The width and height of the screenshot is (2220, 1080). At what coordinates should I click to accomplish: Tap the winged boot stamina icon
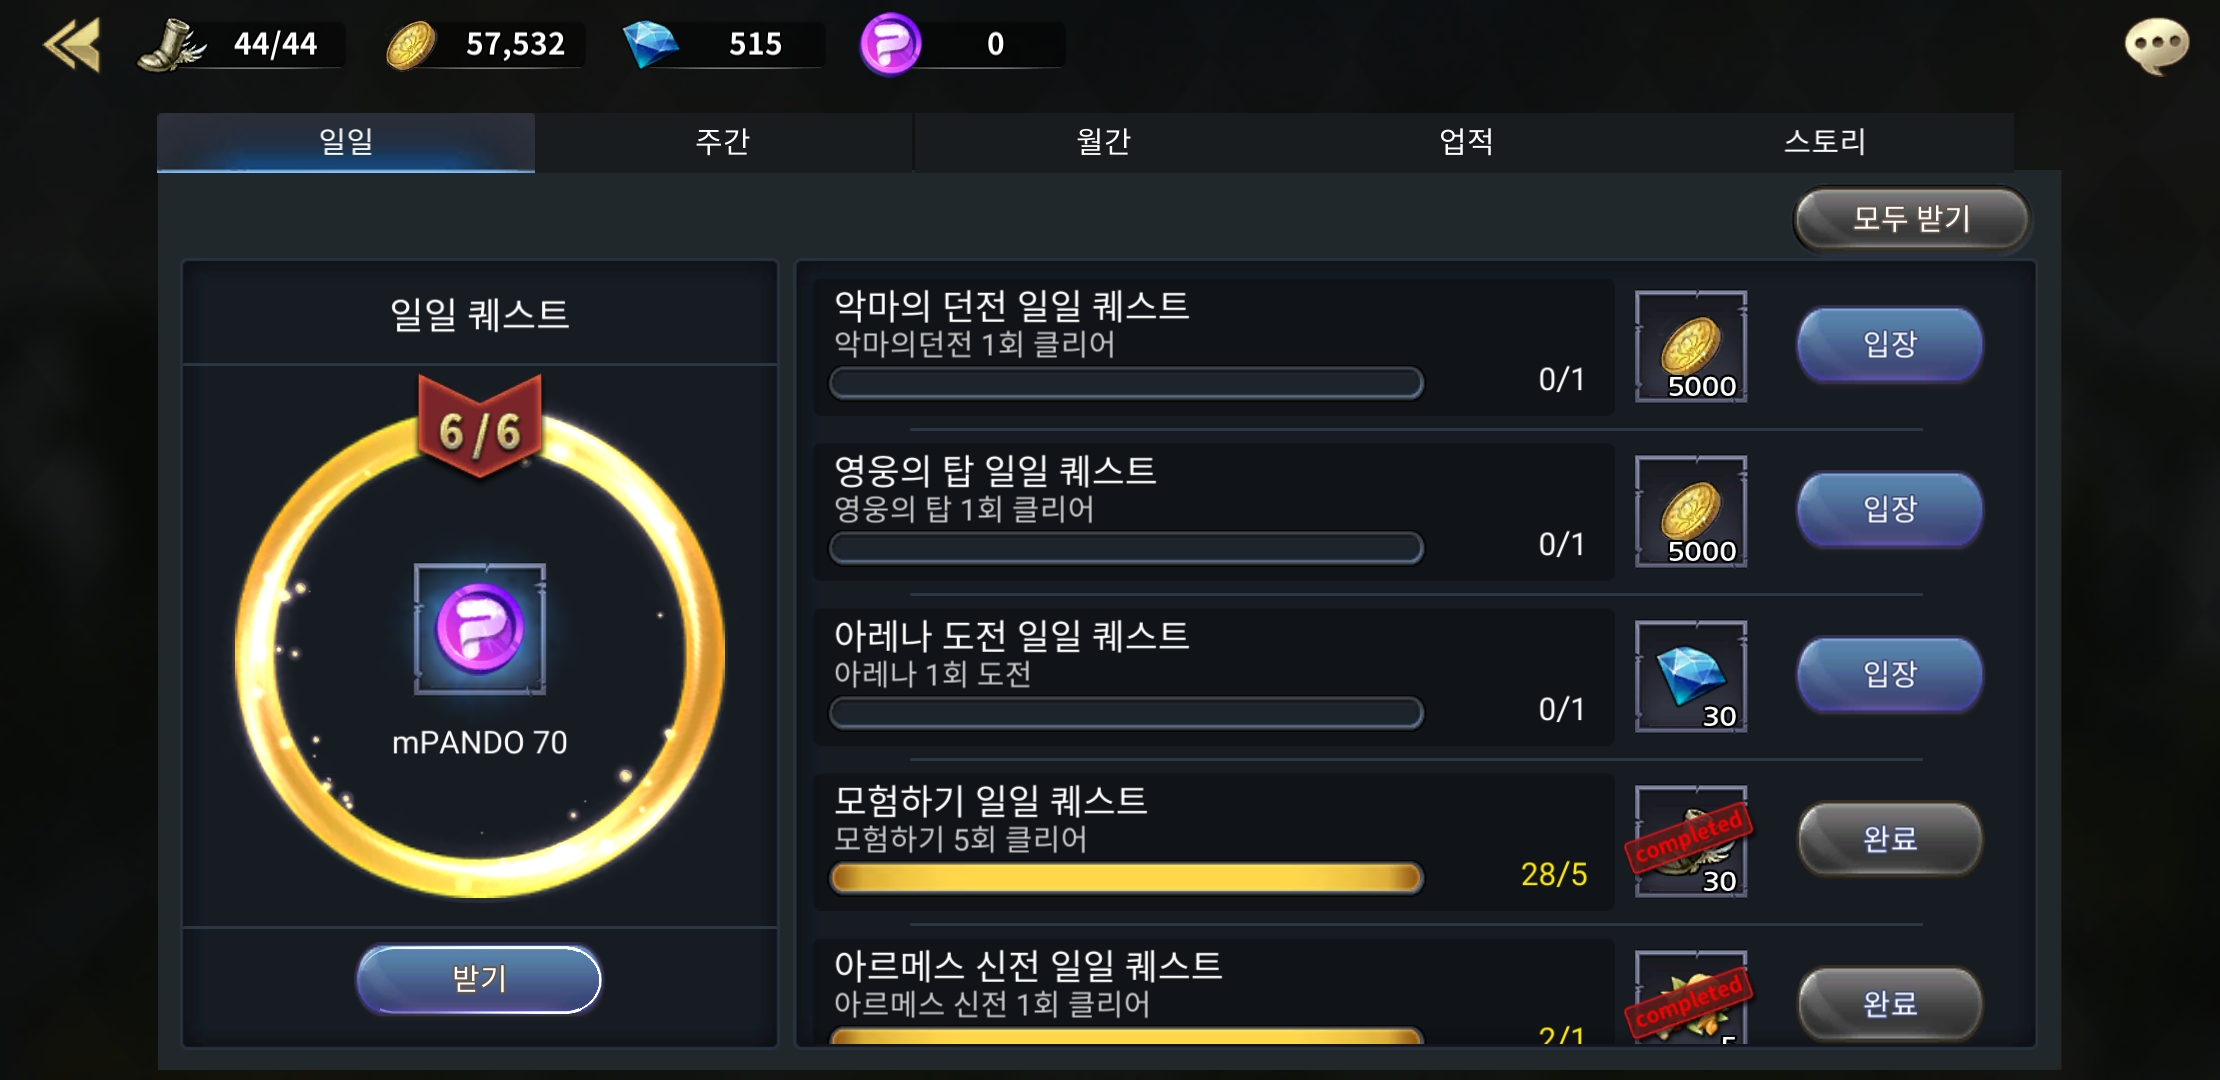(171, 45)
